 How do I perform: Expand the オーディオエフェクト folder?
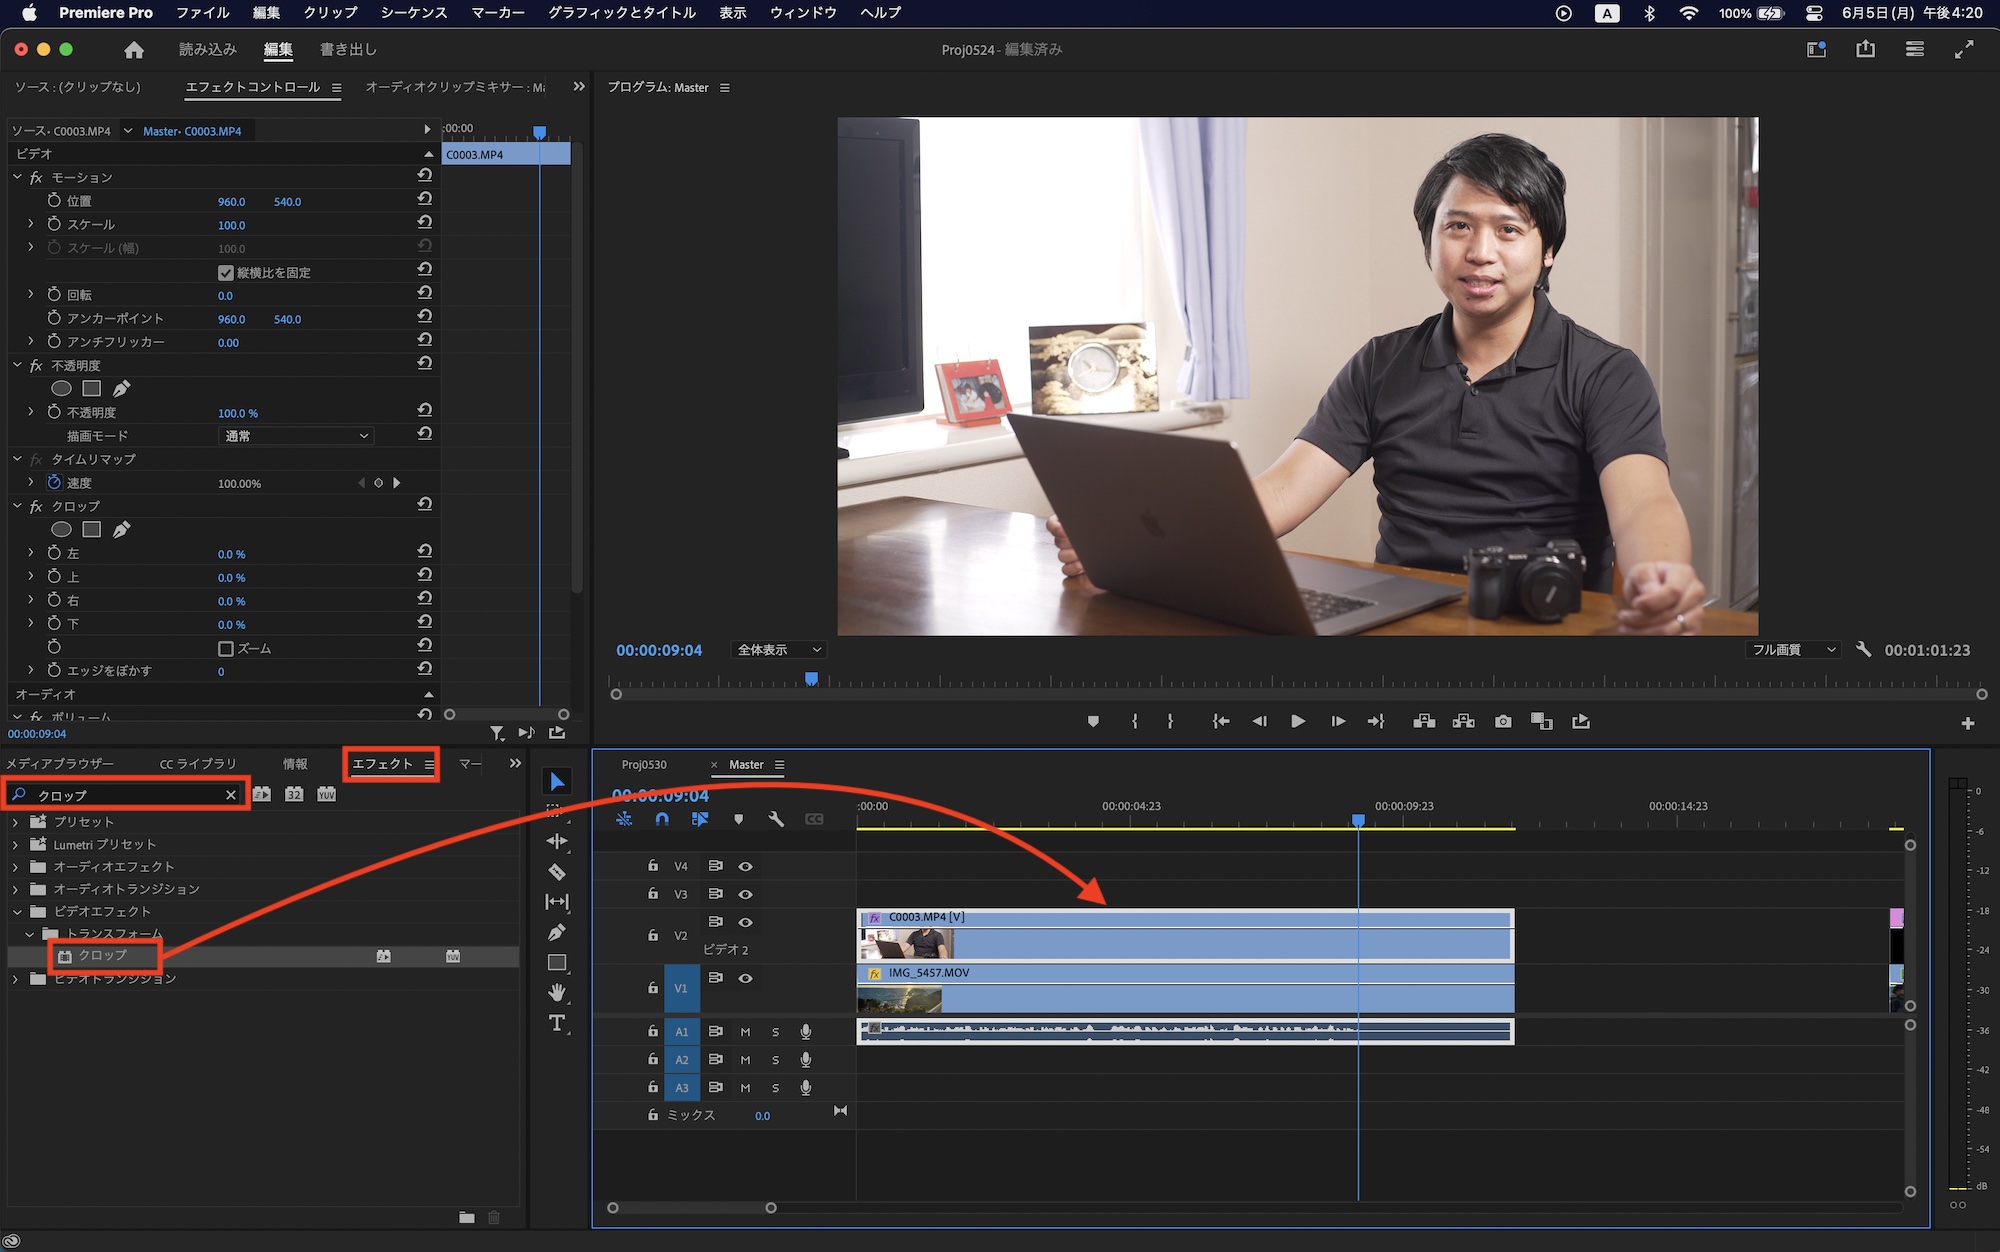(x=16, y=866)
